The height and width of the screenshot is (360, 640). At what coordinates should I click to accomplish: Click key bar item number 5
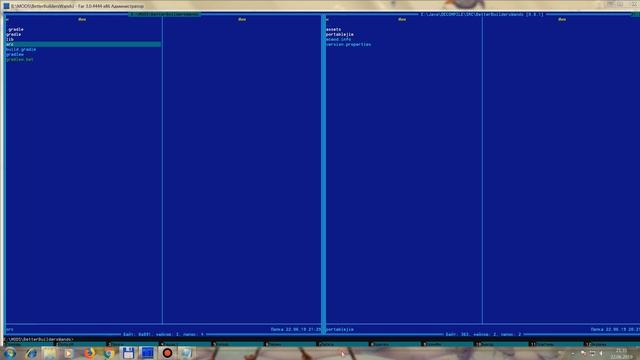click(x=237, y=344)
